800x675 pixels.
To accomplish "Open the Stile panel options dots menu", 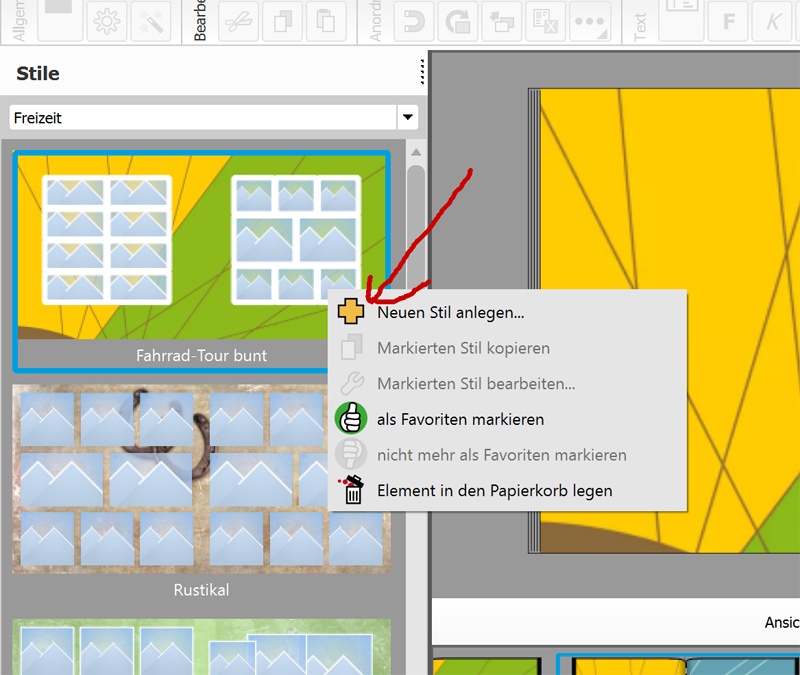I will tap(422, 73).
